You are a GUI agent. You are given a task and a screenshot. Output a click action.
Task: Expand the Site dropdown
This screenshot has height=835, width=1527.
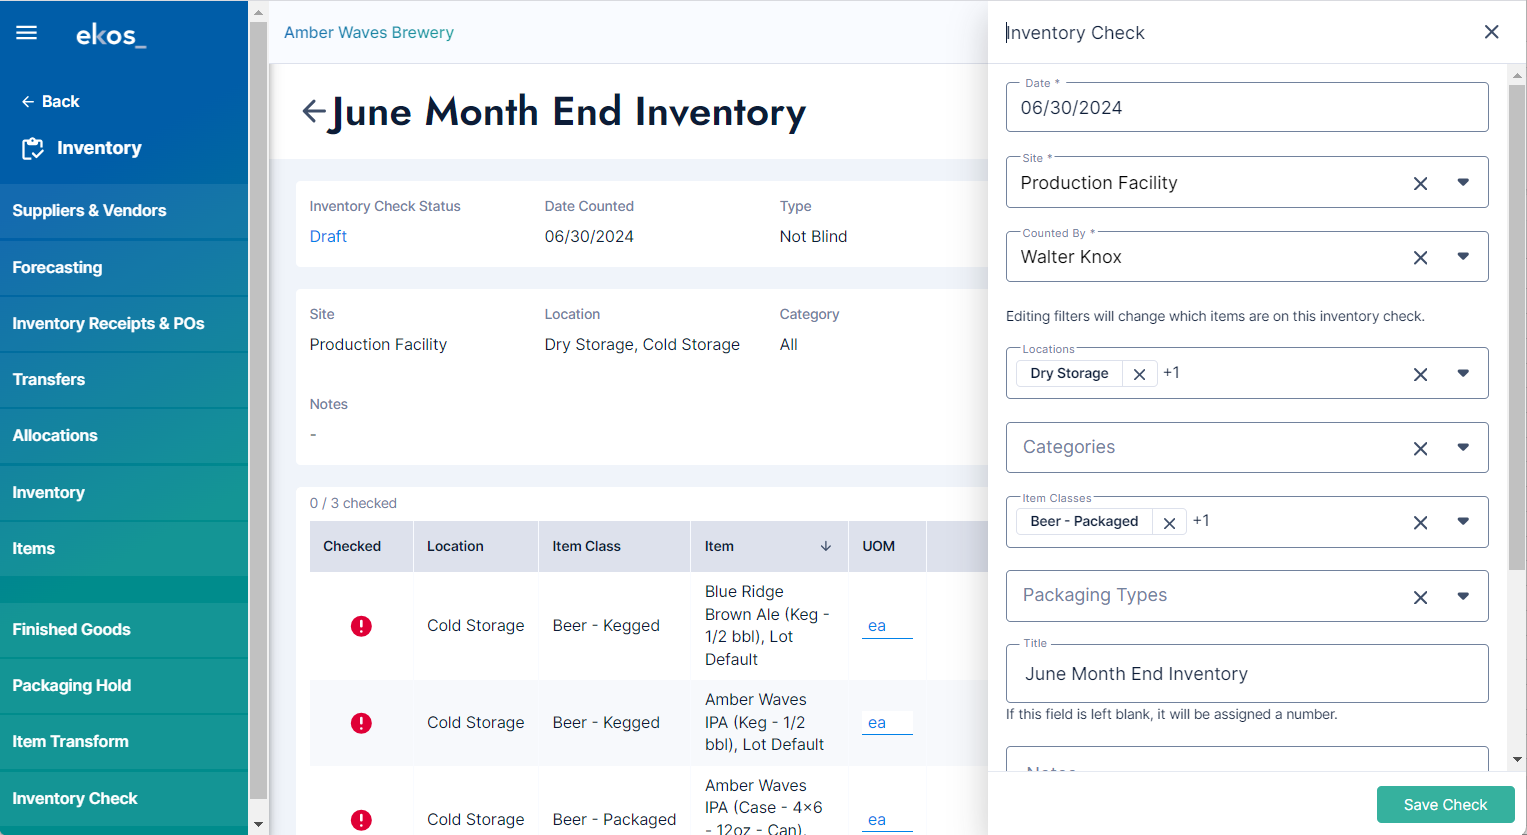1463,182
